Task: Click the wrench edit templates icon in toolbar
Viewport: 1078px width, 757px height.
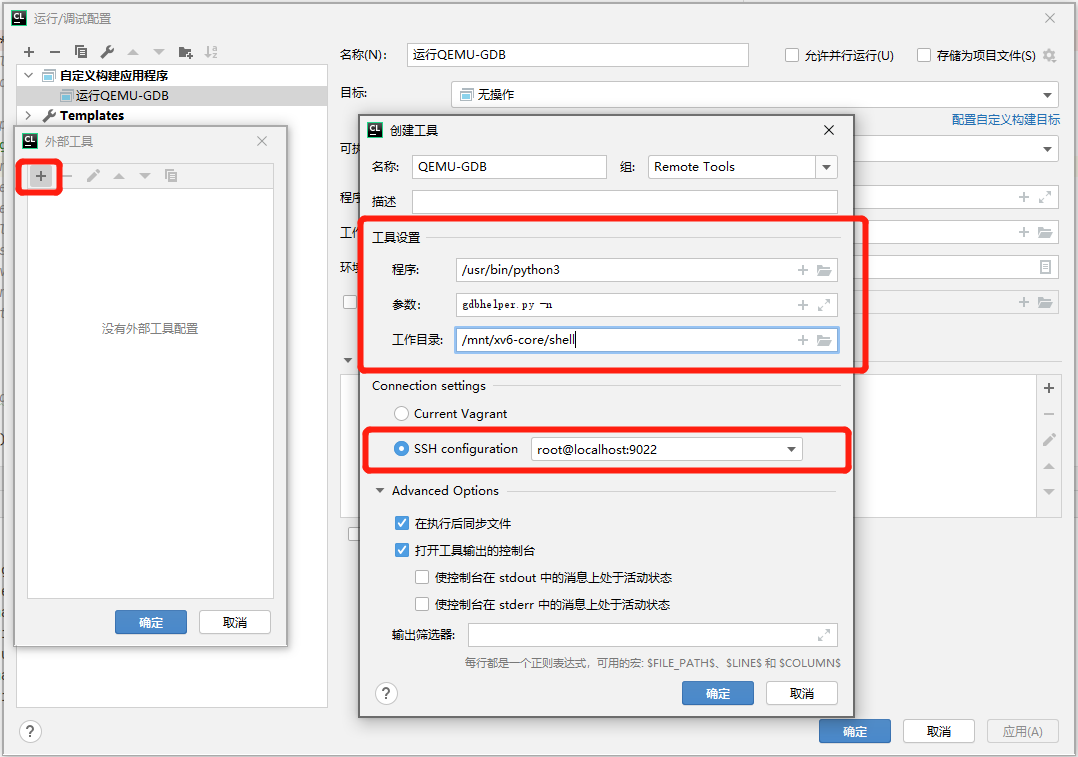Action: [107, 52]
